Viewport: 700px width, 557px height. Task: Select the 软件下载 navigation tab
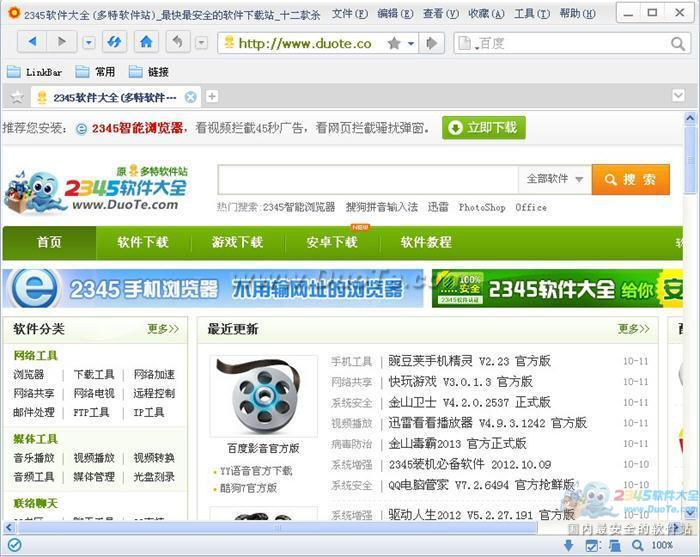[x=143, y=242]
